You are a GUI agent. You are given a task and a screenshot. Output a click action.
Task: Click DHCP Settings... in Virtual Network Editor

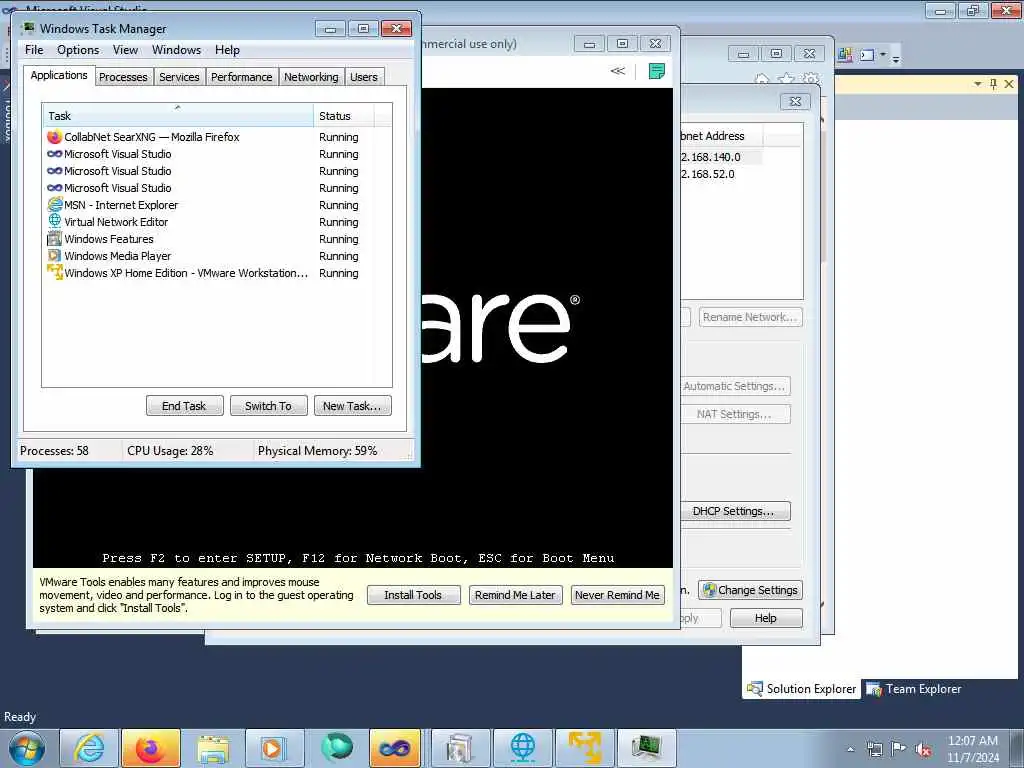click(733, 511)
